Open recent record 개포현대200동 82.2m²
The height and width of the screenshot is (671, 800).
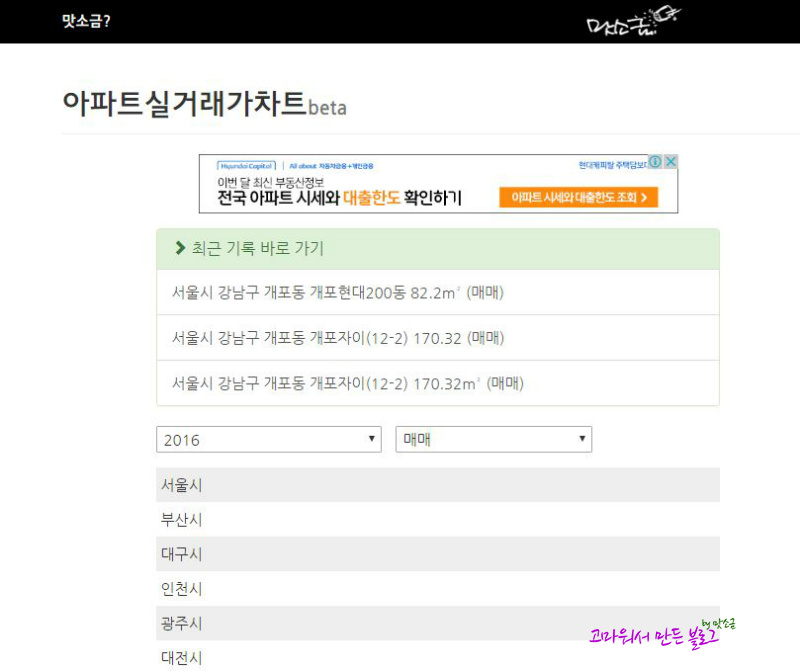438,292
